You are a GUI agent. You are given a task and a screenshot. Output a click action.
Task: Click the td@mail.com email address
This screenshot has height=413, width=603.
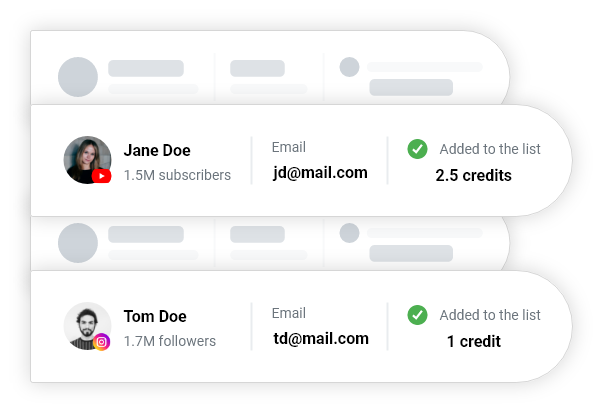coord(321,339)
